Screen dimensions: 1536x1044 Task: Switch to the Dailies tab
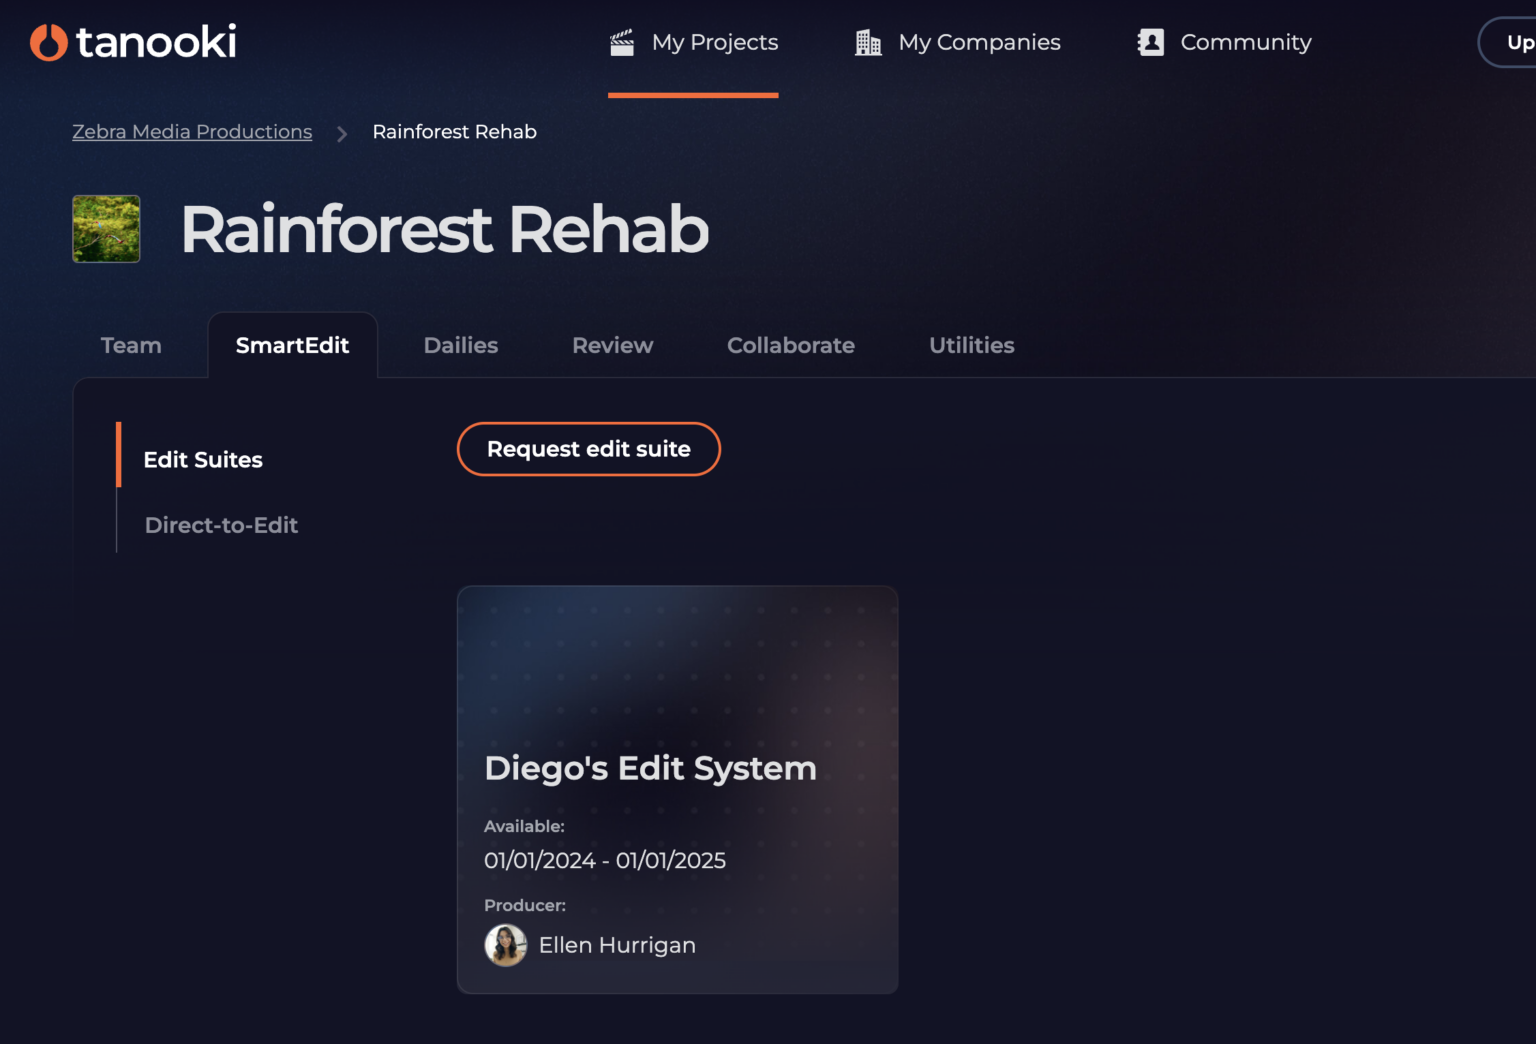(460, 345)
